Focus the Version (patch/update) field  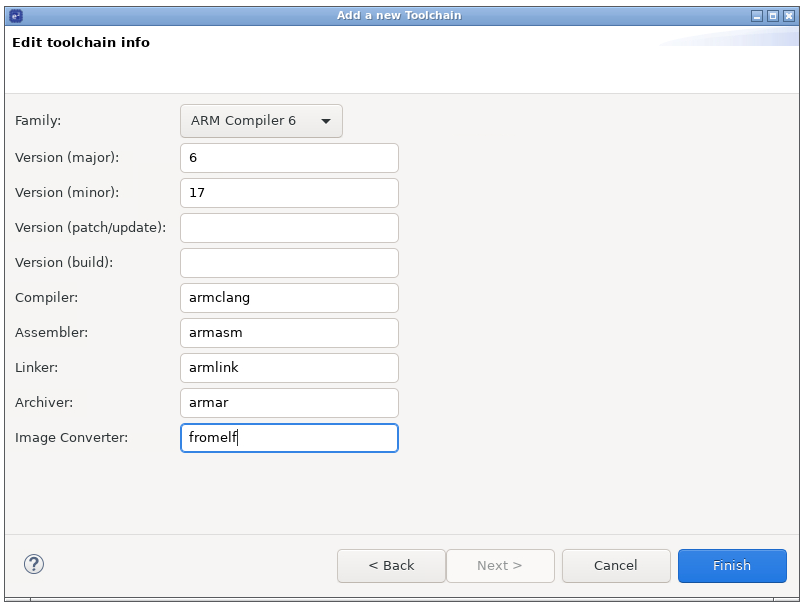click(289, 228)
